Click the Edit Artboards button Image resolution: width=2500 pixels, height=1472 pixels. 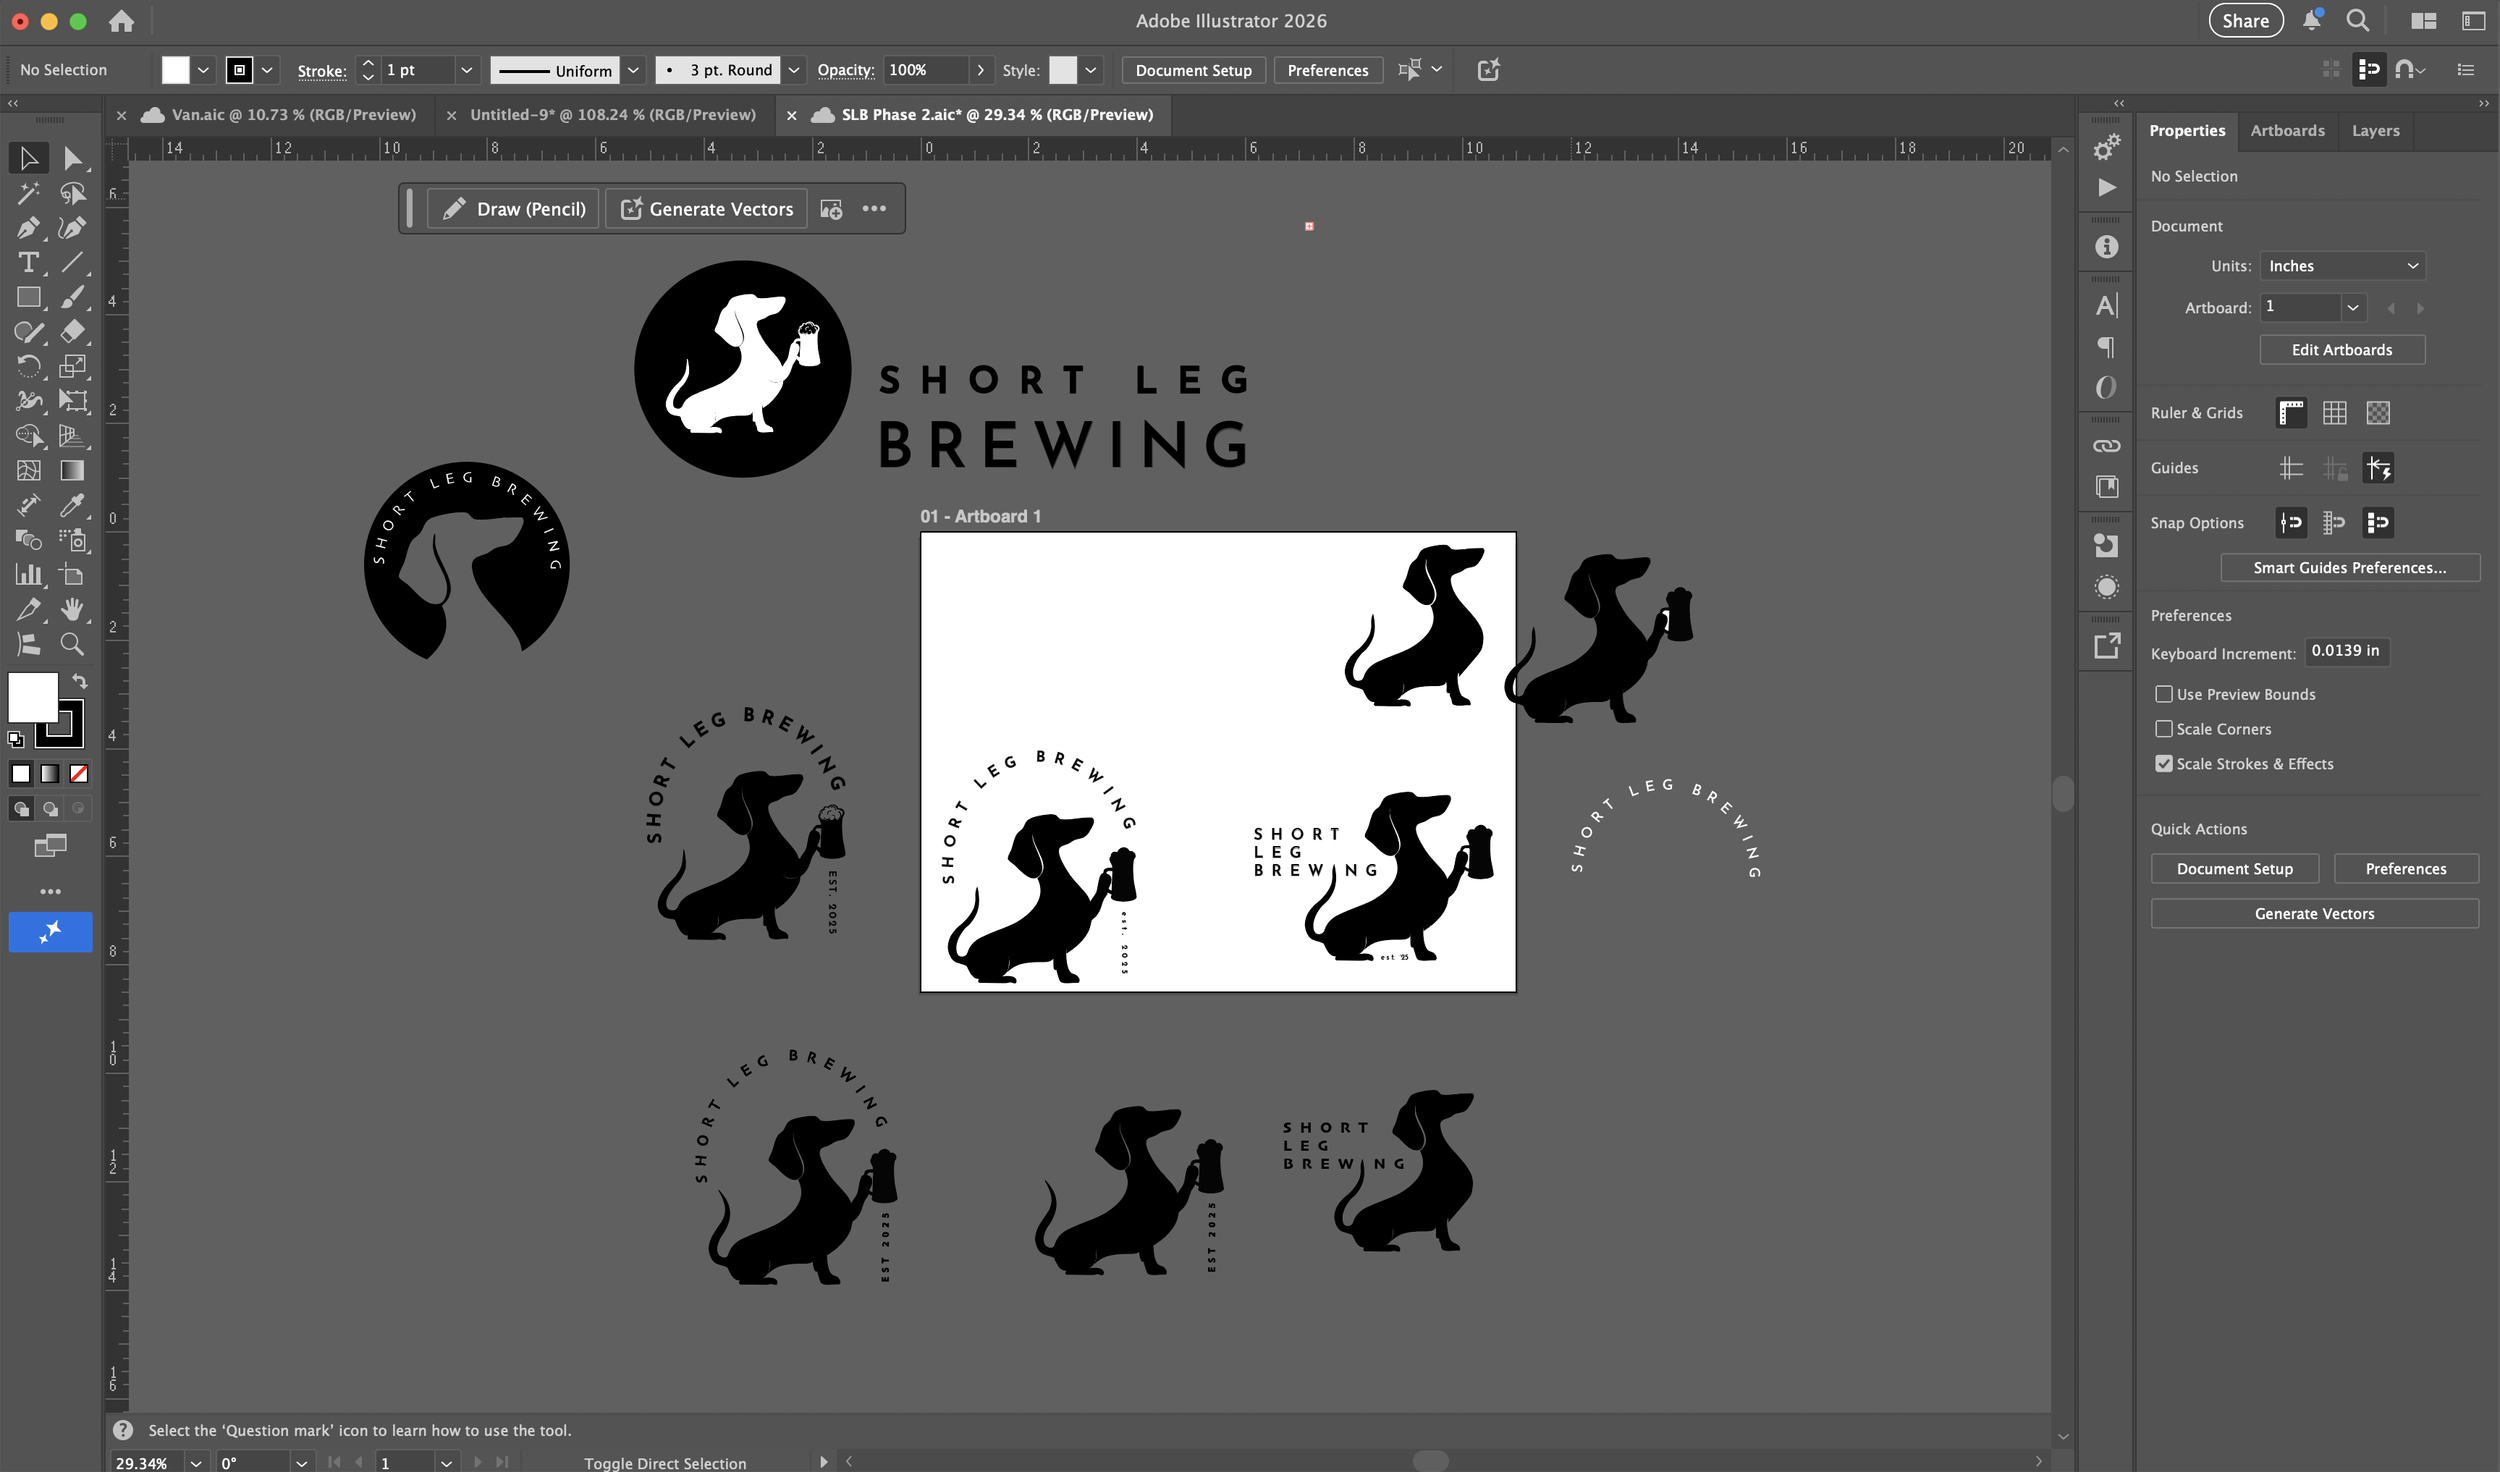pyautogui.click(x=2341, y=350)
